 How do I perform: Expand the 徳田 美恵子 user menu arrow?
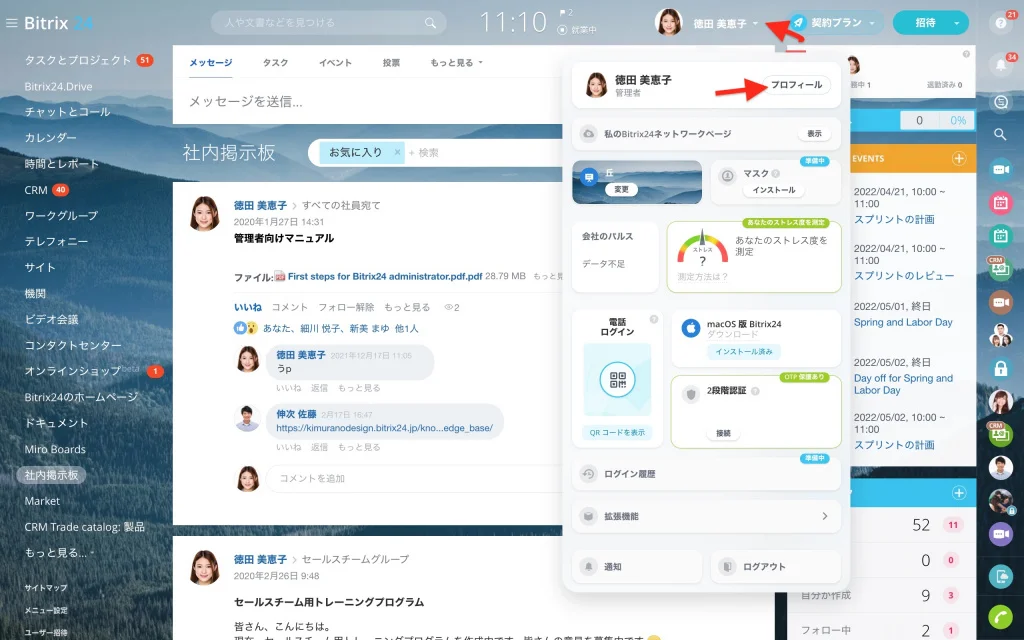[x=756, y=24]
